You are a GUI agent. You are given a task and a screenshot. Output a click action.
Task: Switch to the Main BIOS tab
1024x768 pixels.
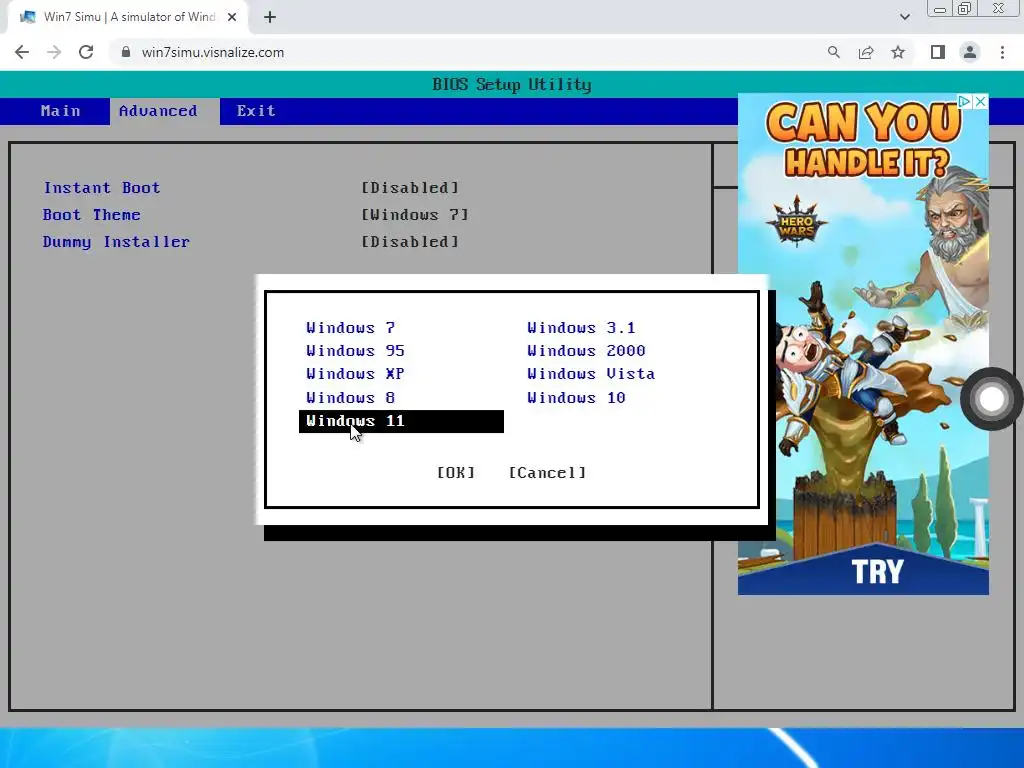click(60, 111)
